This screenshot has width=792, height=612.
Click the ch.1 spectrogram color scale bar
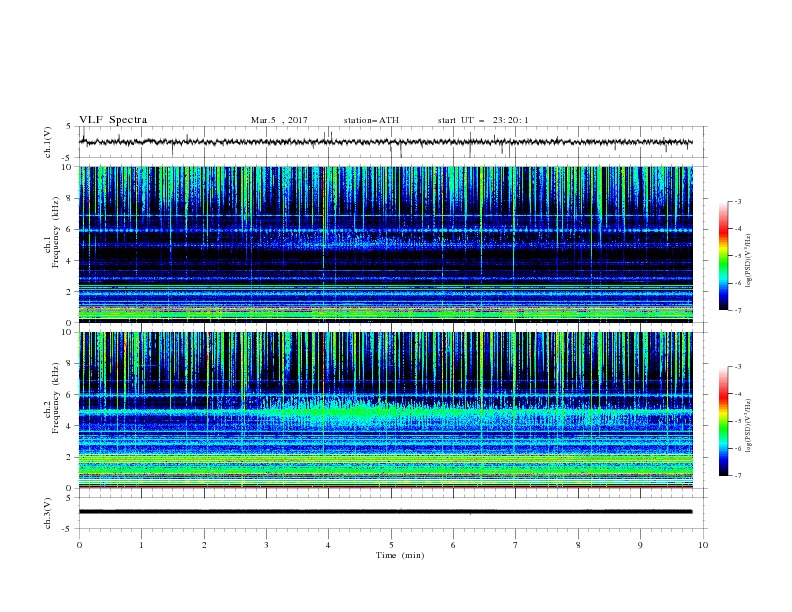[x=723, y=256]
